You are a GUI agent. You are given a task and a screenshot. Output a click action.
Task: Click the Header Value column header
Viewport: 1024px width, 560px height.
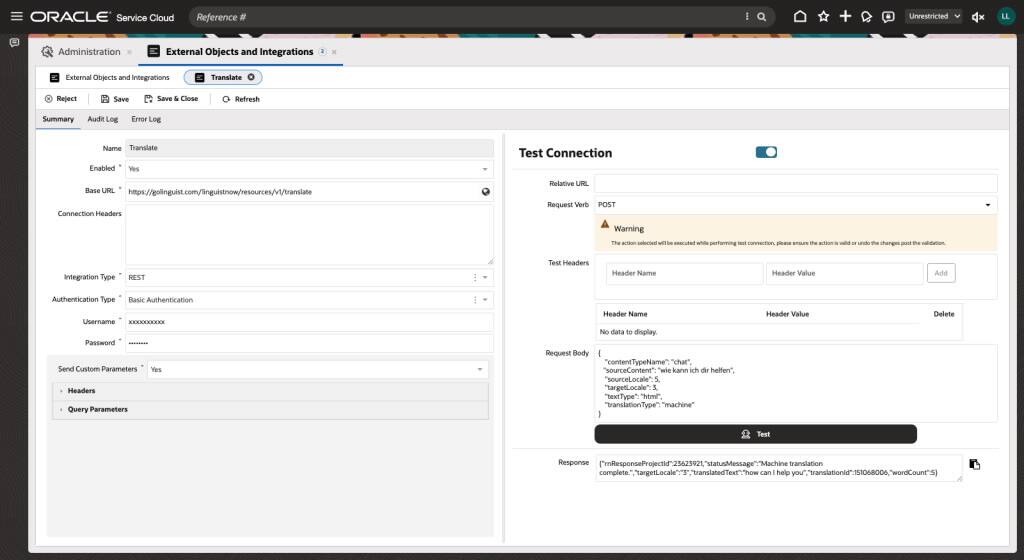tap(788, 314)
